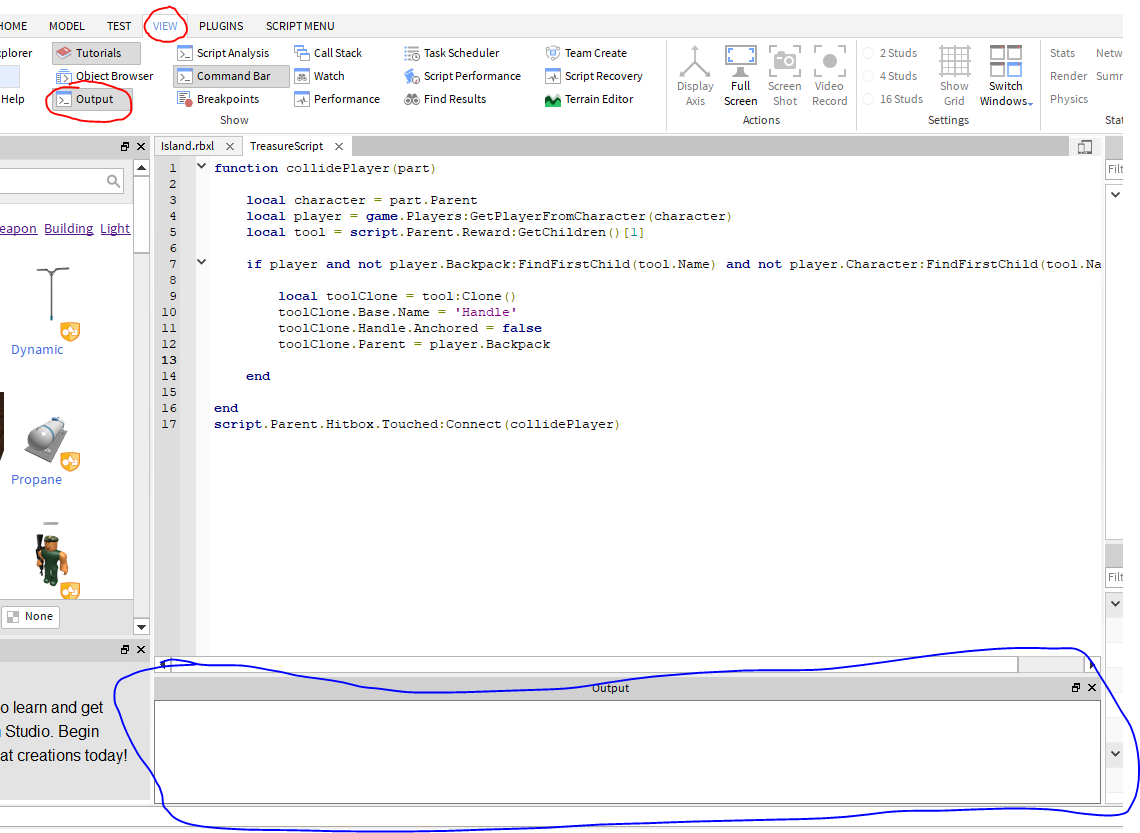Show the Call Stack window
This screenshot has width=1140, height=833.
point(328,53)
